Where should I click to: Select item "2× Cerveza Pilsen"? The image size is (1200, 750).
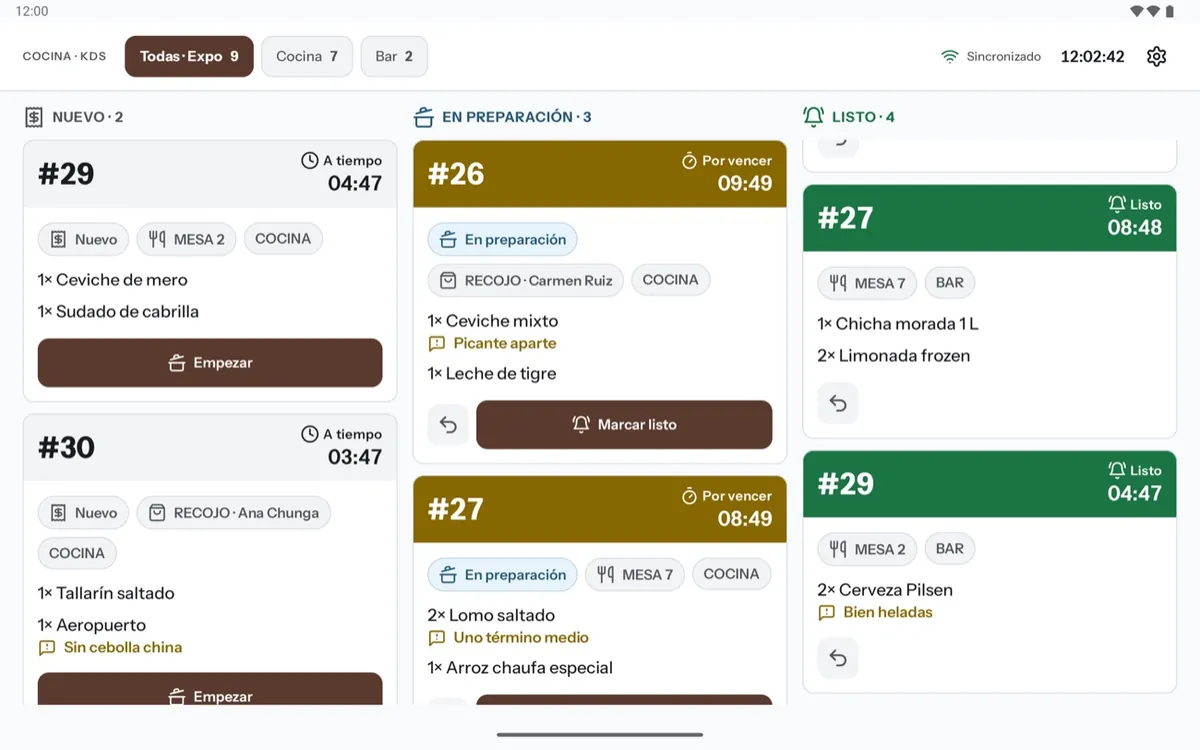[x=886, y=590]
